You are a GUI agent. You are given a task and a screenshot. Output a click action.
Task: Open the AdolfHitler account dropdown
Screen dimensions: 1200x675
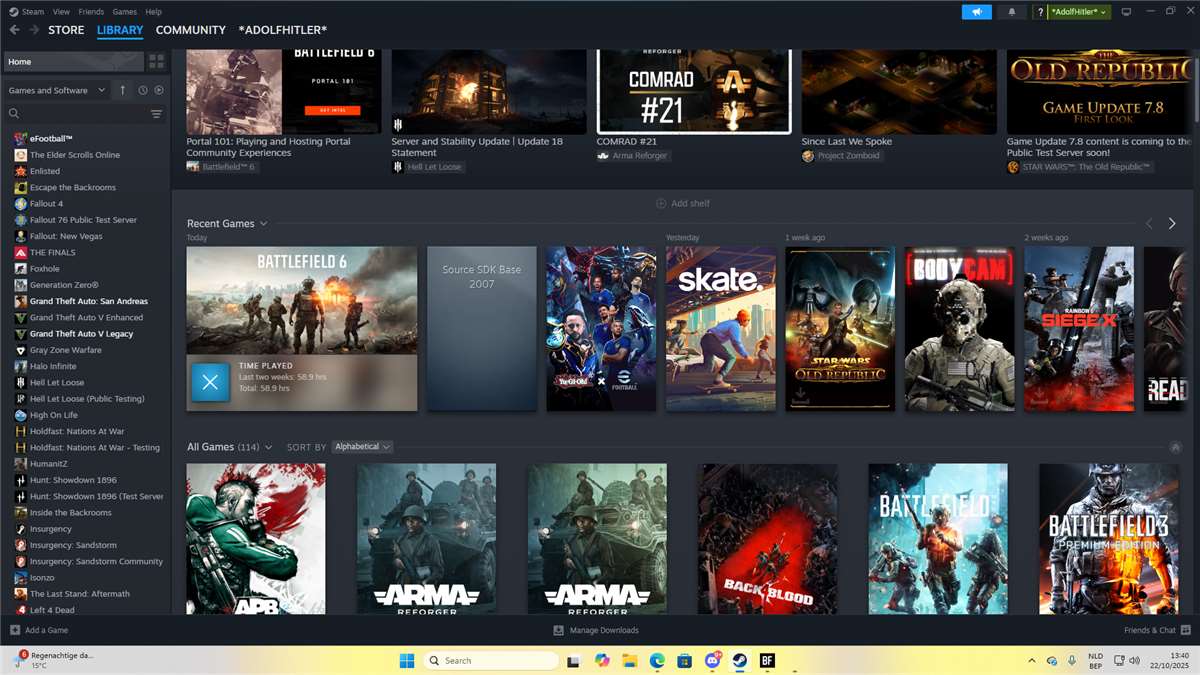[1075, 11]
